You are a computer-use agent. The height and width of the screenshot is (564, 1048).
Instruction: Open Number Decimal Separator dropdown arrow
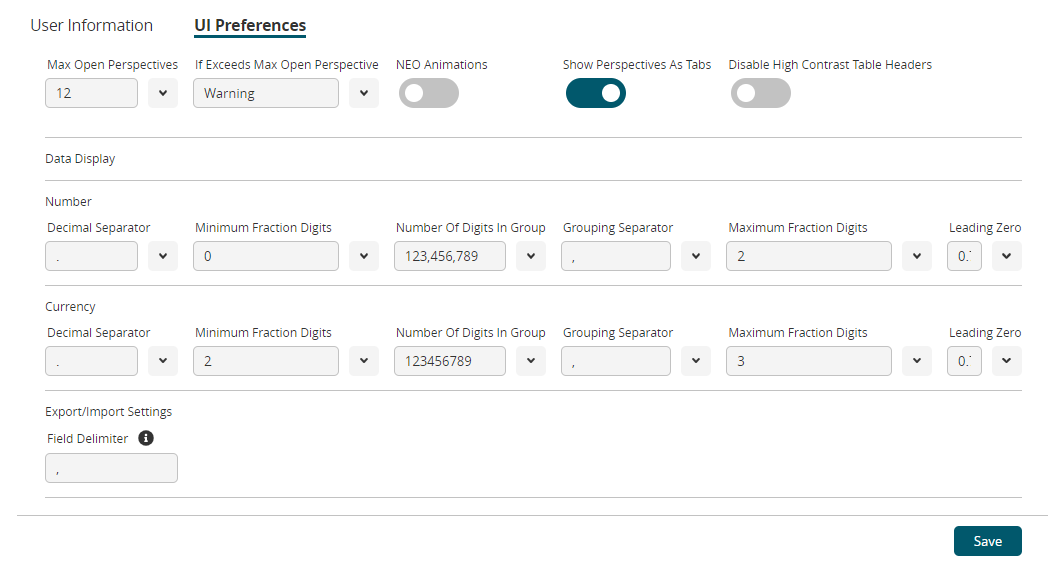click(x=163, y=256)
